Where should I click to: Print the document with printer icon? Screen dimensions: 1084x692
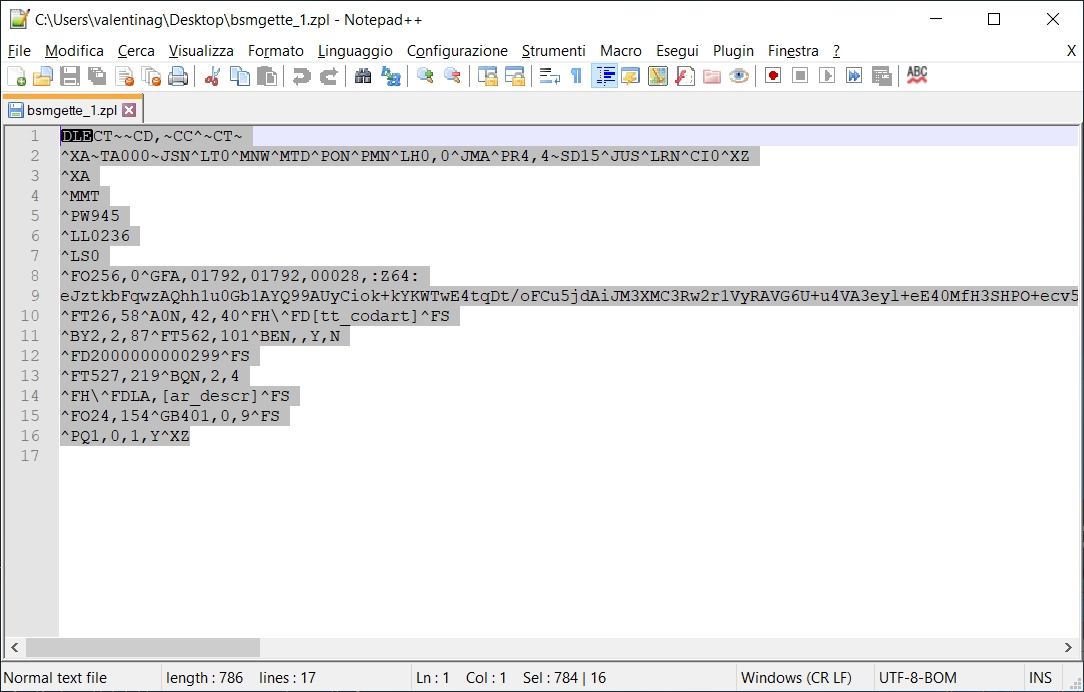[178, 76]
